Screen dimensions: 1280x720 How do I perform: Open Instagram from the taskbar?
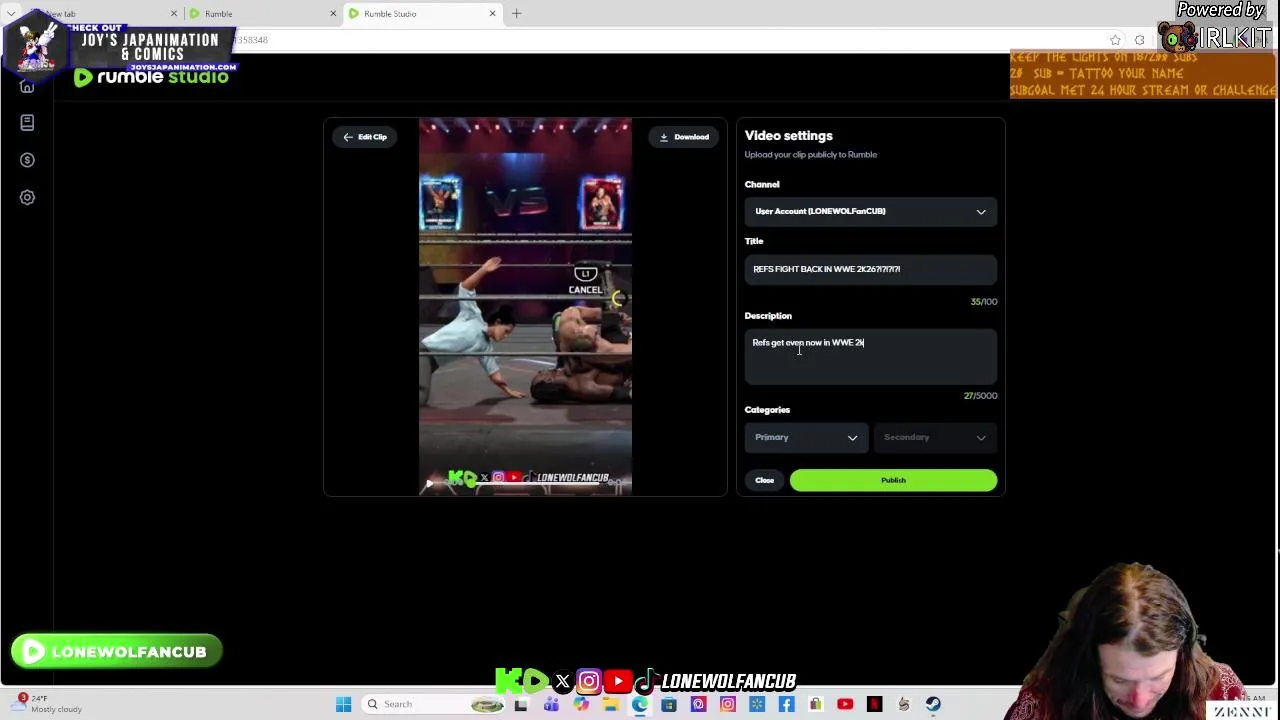point(728,705)
